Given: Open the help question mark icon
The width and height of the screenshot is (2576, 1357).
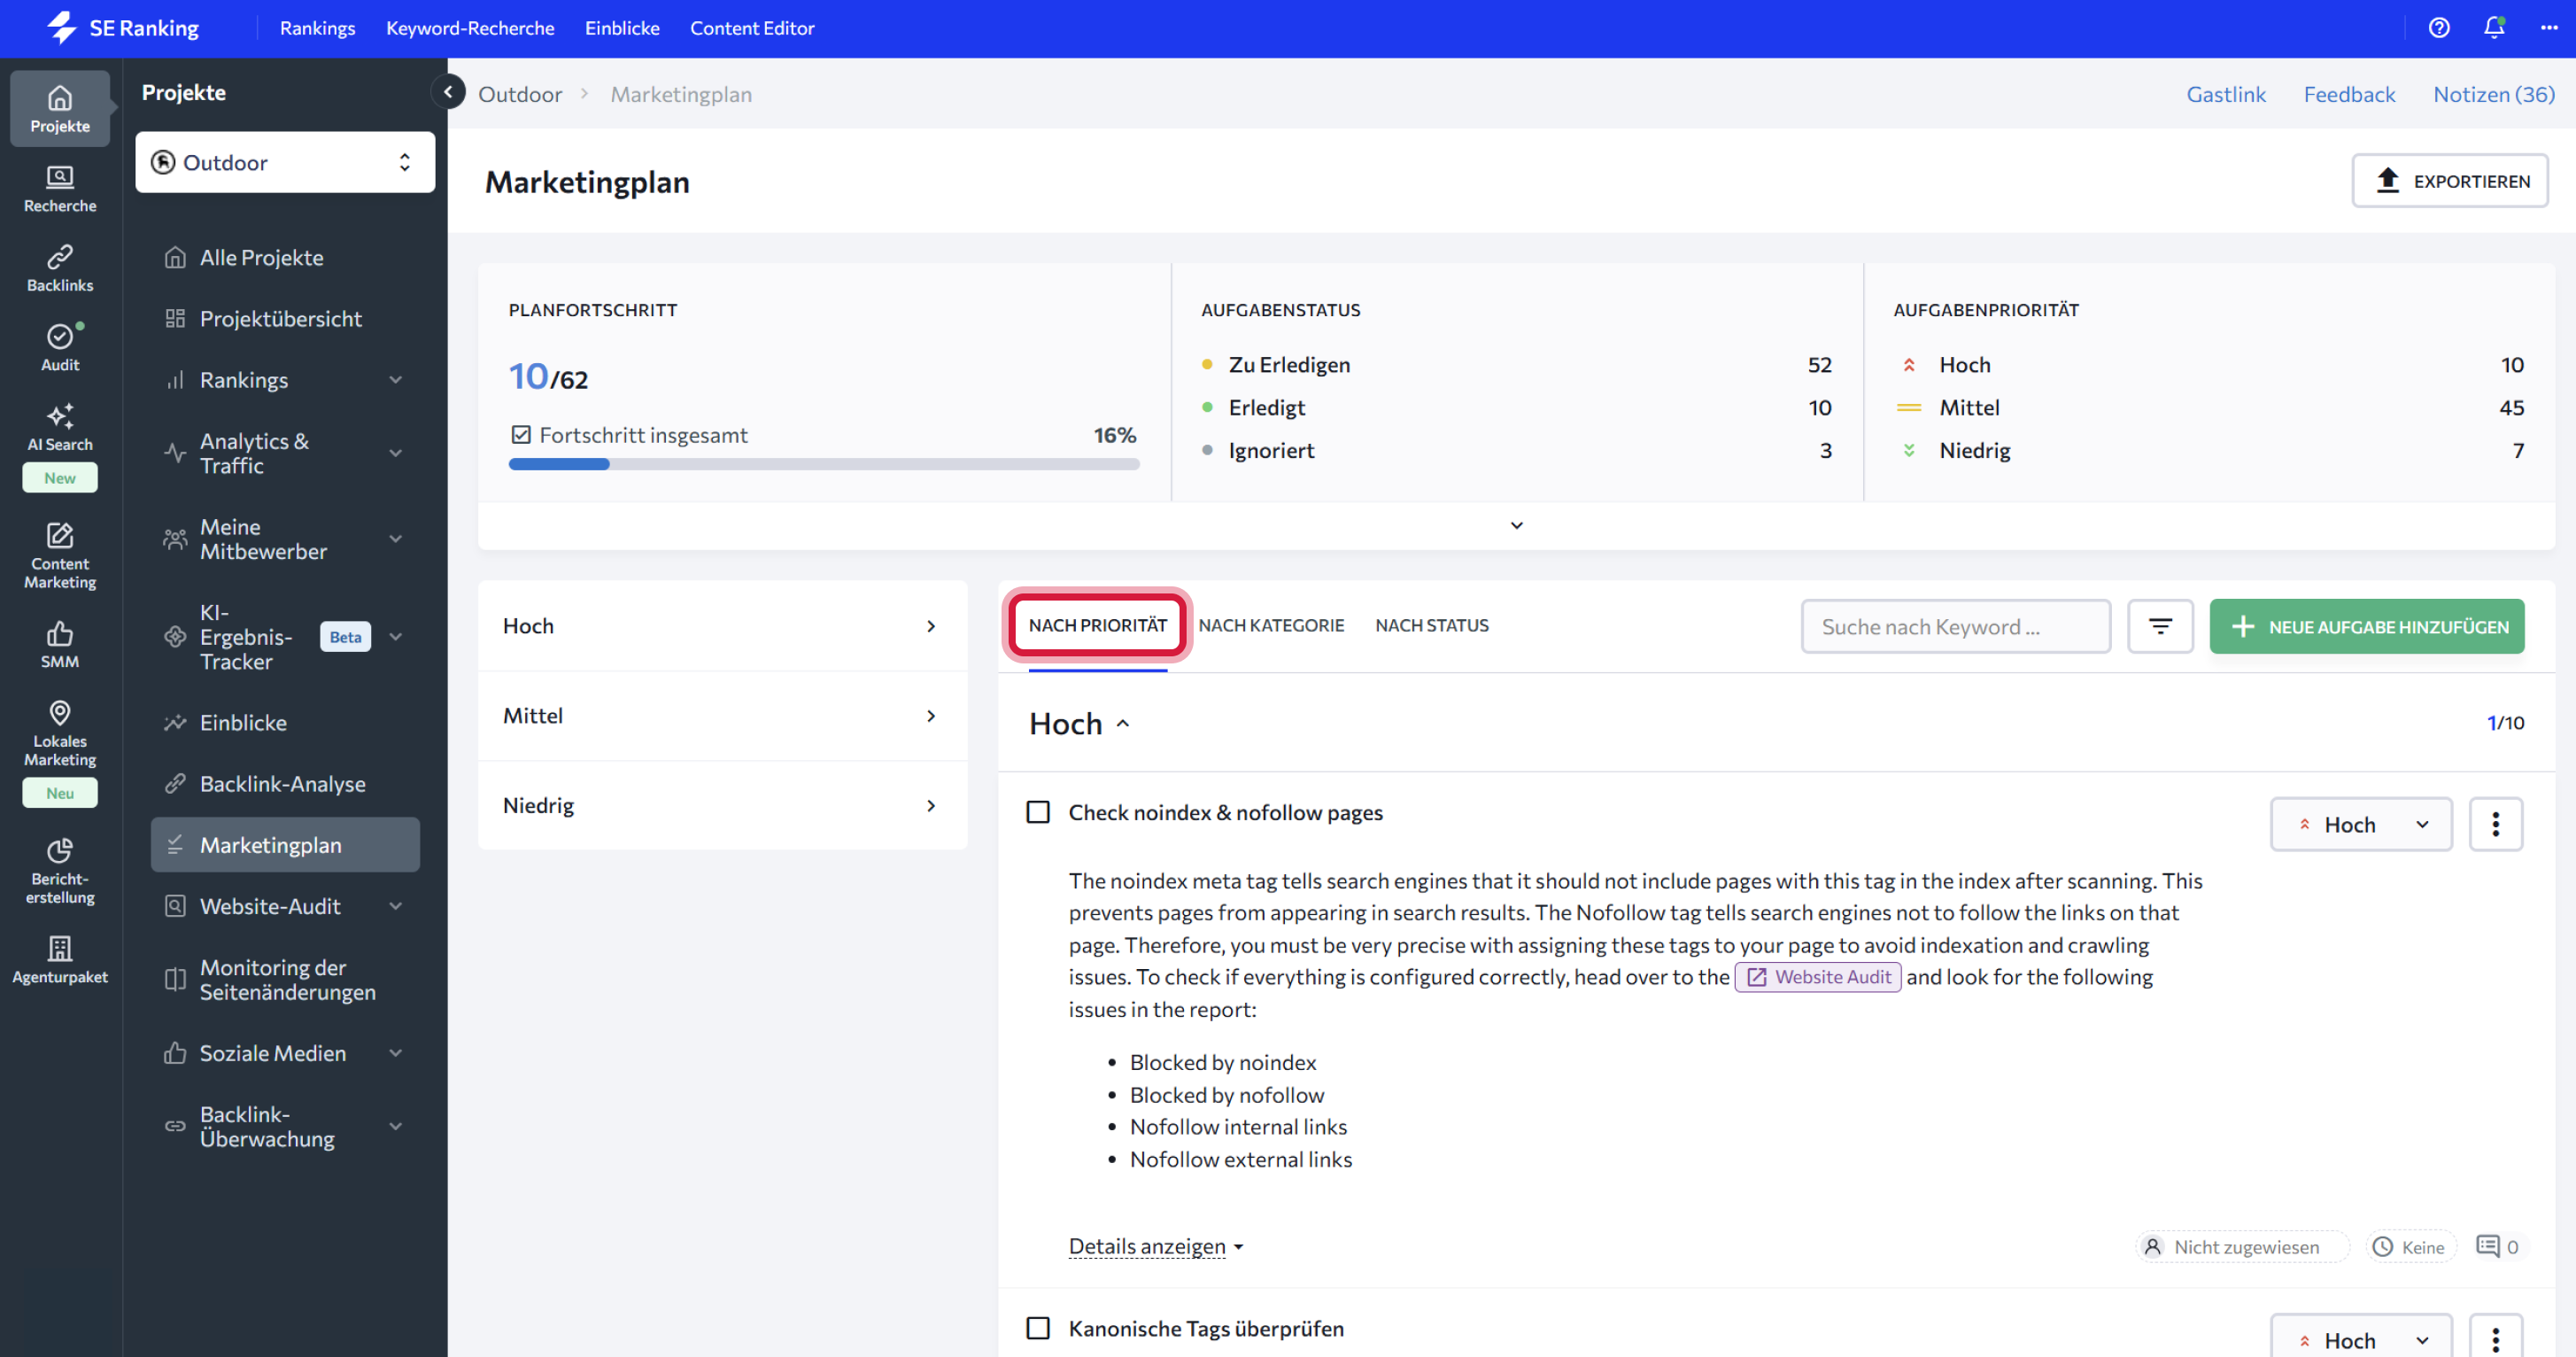Looking at the screenshot, I should (x=2438, y=28).
